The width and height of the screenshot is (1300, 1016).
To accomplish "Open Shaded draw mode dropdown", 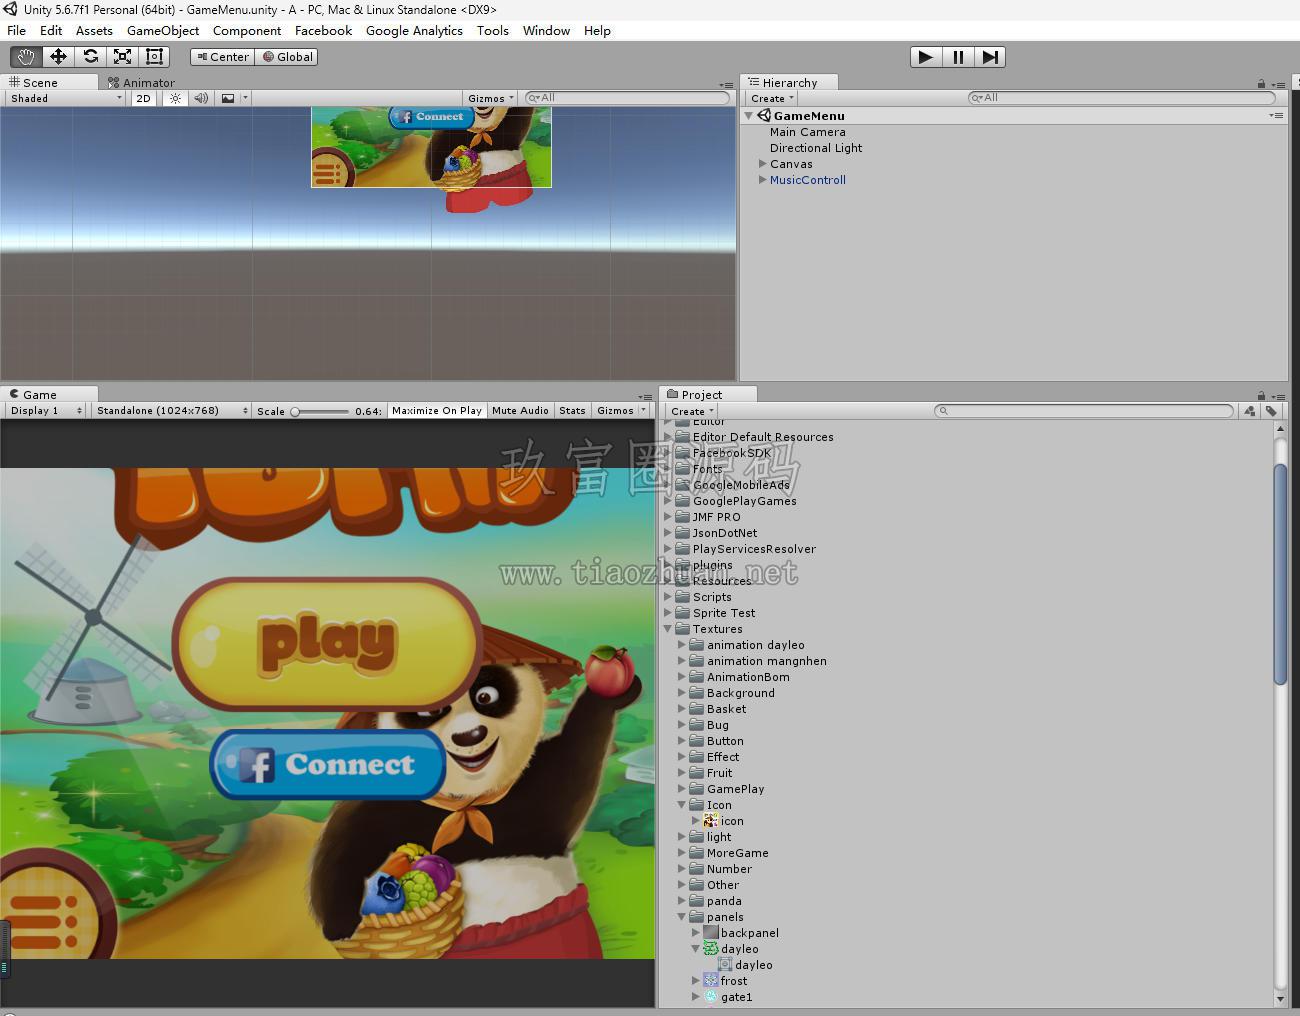I will click(x=66, y=98).
